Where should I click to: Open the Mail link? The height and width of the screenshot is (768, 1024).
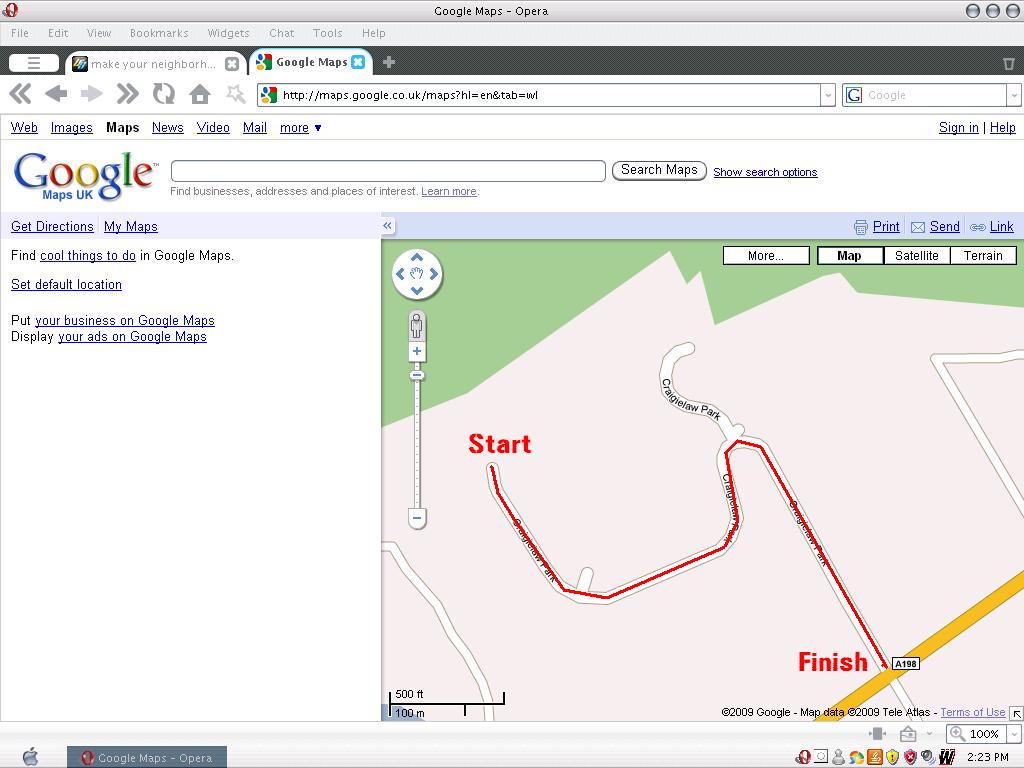click(x=255, y=127)
